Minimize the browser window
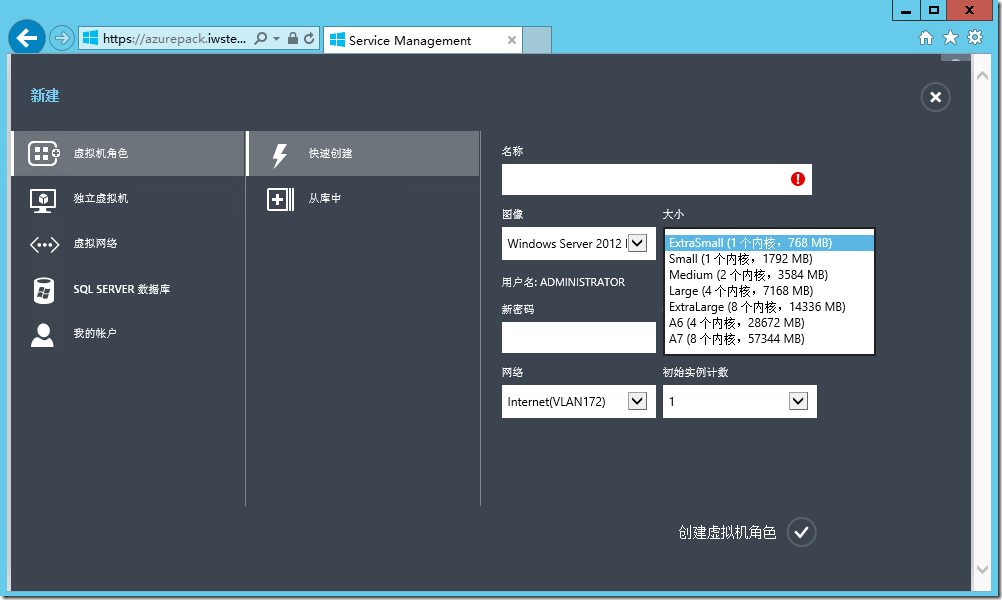Viewport: 1002px width, 600px height. point(906,10)
